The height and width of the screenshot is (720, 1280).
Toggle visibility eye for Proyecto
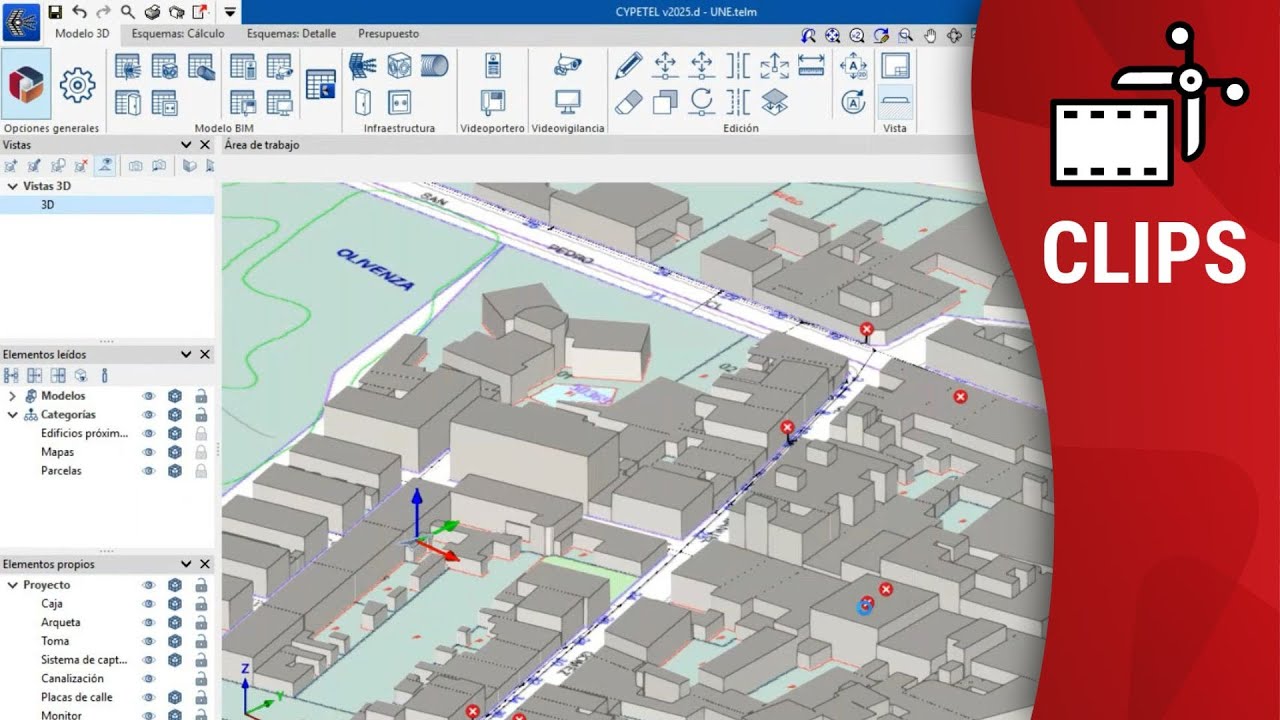coord(149,585)
